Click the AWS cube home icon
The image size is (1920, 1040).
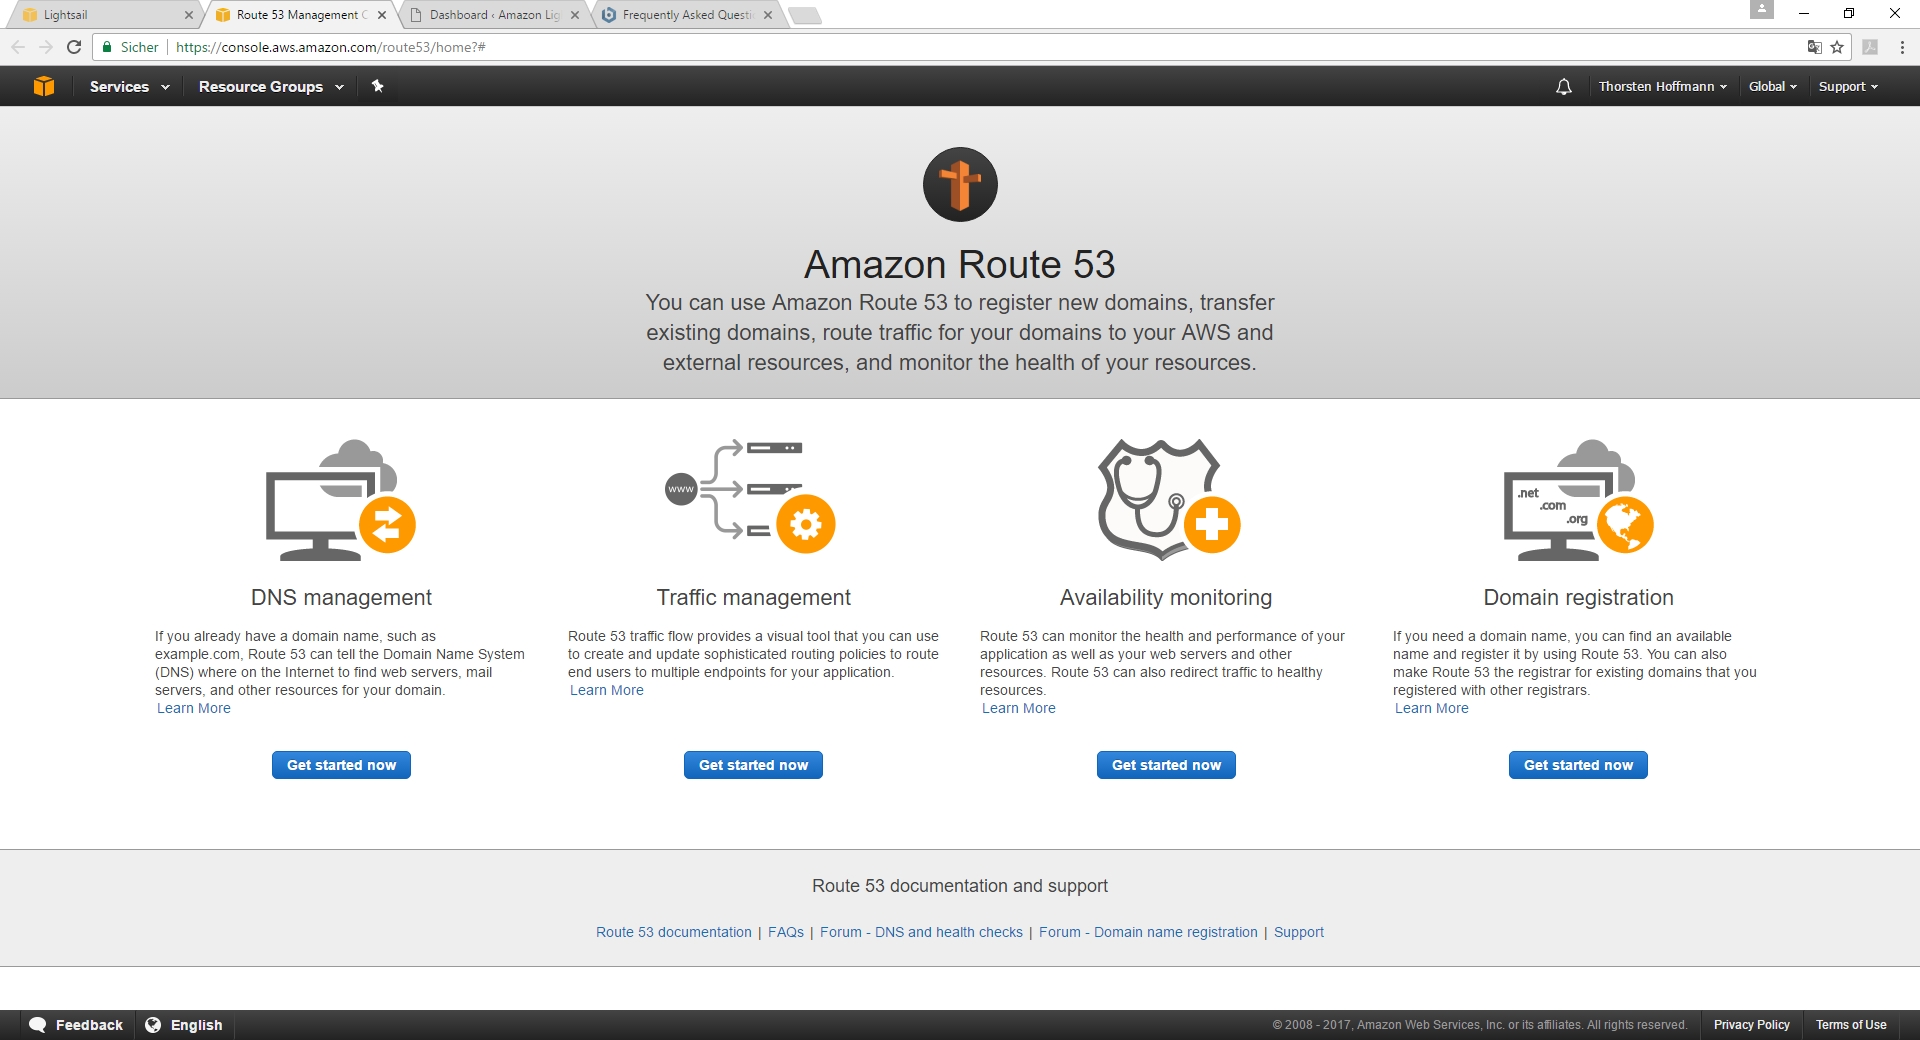(44, 86)
